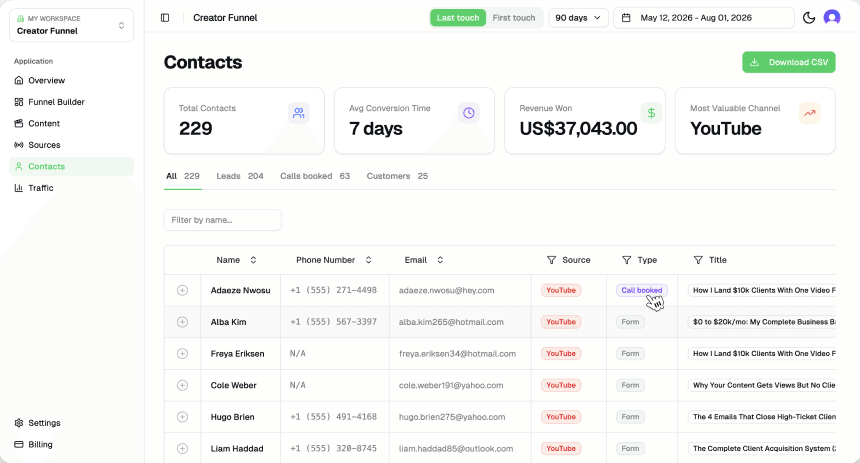Expand Alba Kim row plus icon
This screenshot has width=860, height=463.
click(183, 322)
